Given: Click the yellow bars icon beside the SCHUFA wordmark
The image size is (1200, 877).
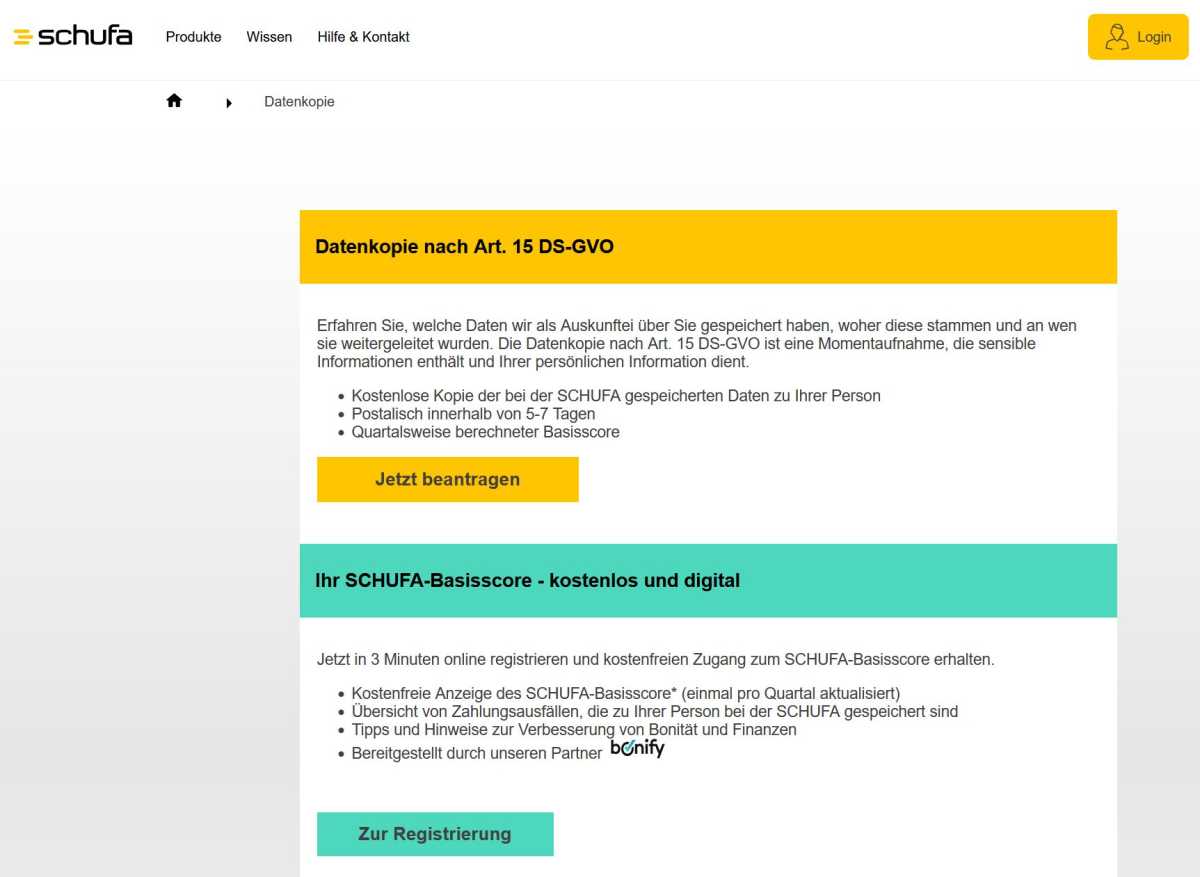Looking at the screenshot, I should [20, 36].
